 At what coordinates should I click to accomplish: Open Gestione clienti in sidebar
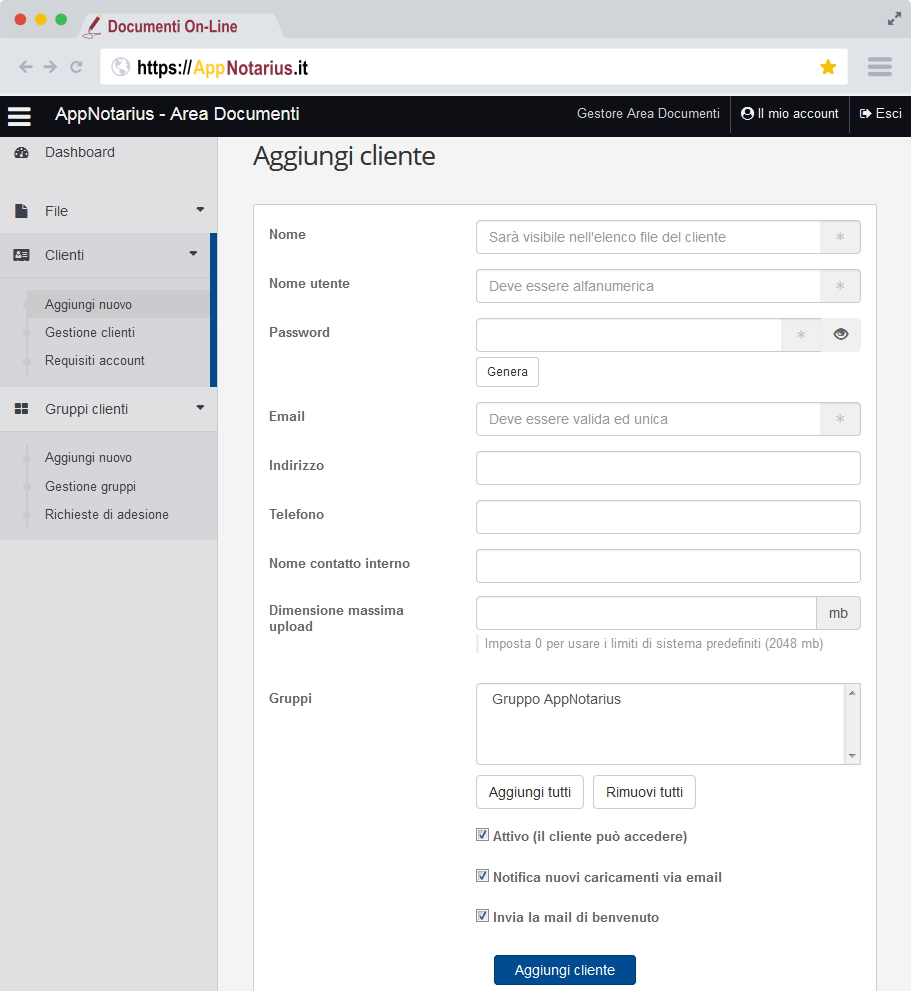tap(90, 333)
